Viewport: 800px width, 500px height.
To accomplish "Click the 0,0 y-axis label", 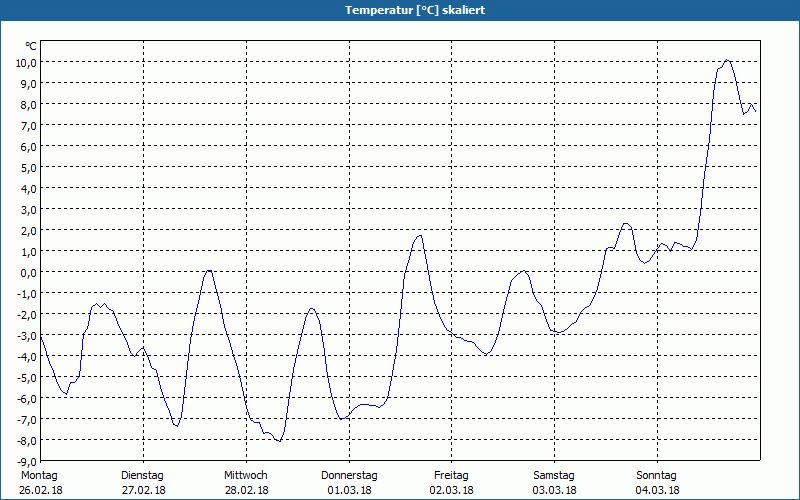I will (x=29, y=272).
